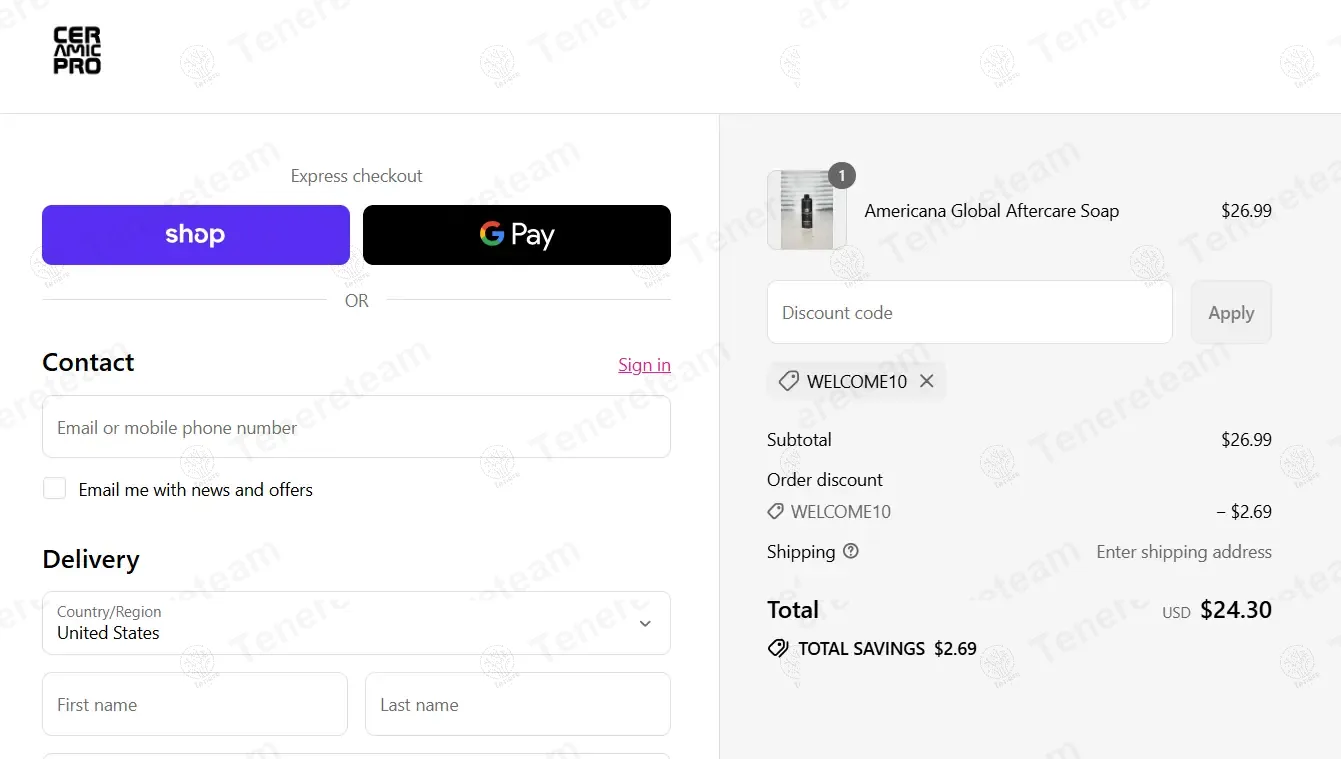The width and height of the screenshot is (1341, 759).
Task: Click the Email or mobile phone field
Action: click(x=356, y=427)
